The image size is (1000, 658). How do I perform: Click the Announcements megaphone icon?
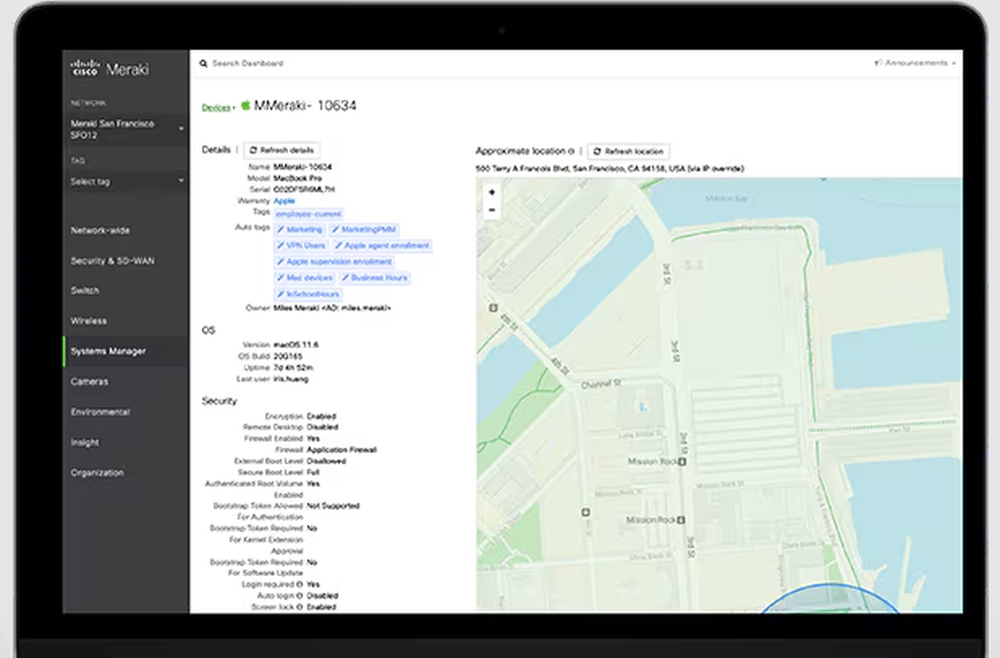tap(878, 62)
